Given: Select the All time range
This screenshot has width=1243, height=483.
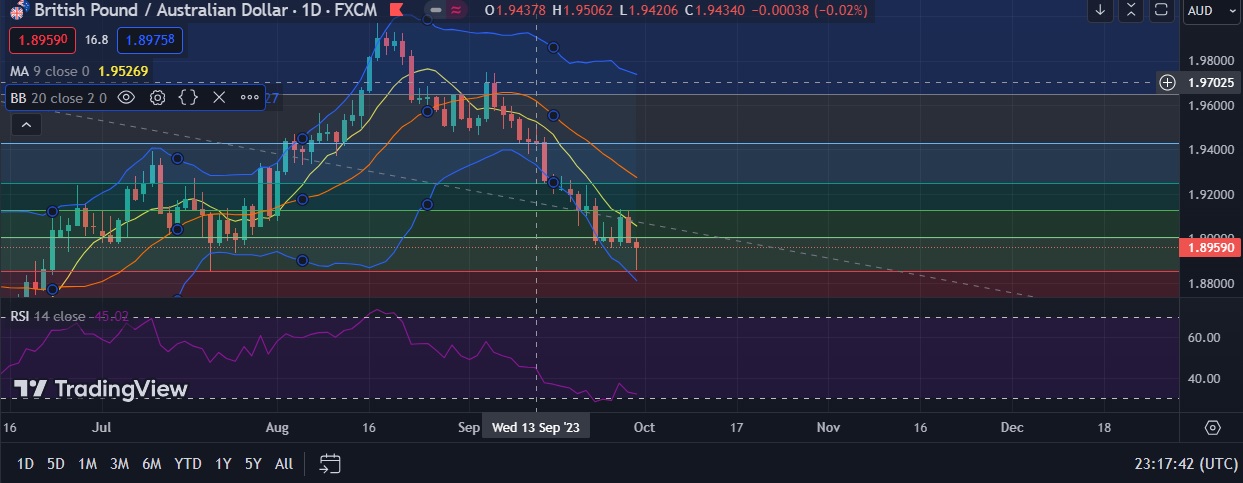Looking at the screenshot, I should tap(284, 464).
